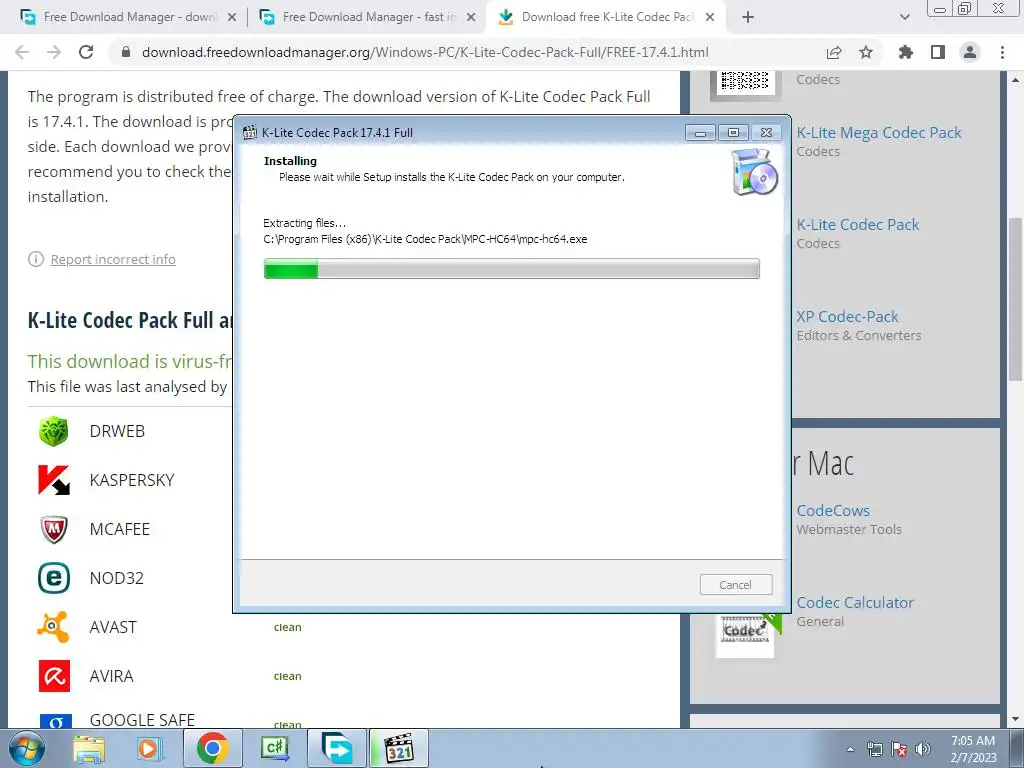Click the K-Lite installer title icon

(x=249, y=133)
